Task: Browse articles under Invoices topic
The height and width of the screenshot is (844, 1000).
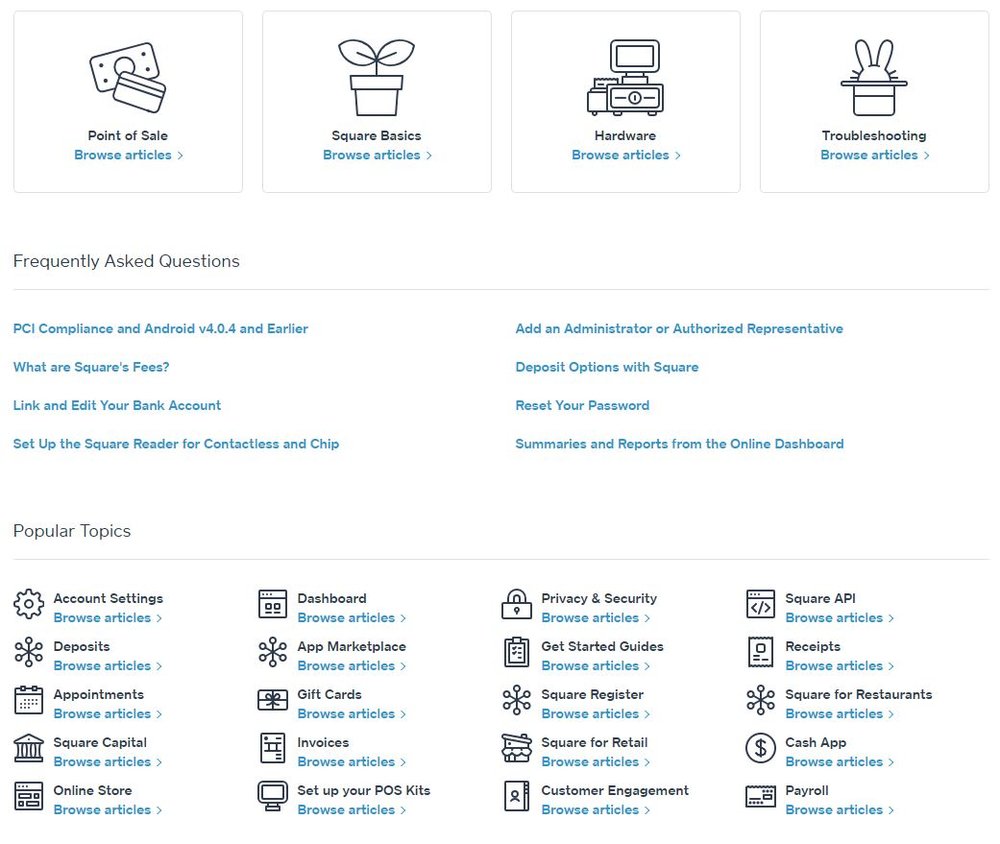Action: click(x=346, y=762)
